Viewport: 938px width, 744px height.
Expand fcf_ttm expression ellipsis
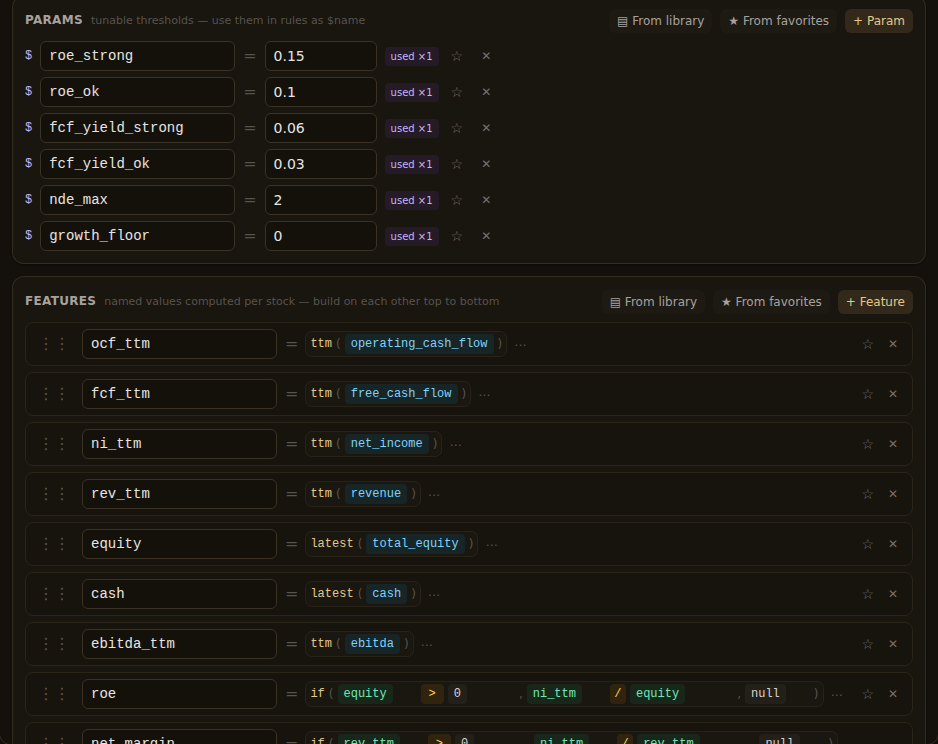tap(485, 394)
